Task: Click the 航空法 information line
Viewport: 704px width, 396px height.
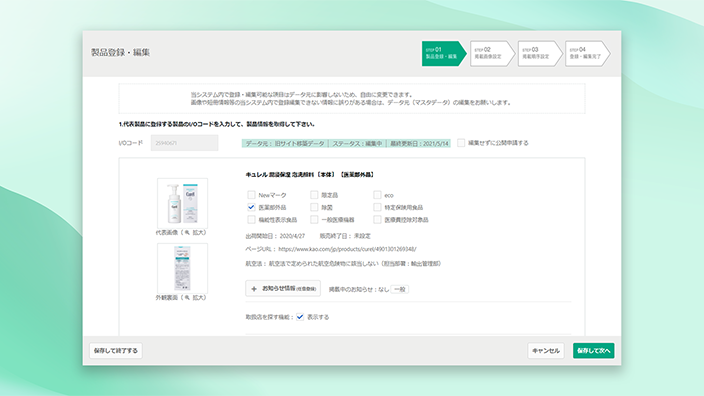Action: [x=343, y=264]
